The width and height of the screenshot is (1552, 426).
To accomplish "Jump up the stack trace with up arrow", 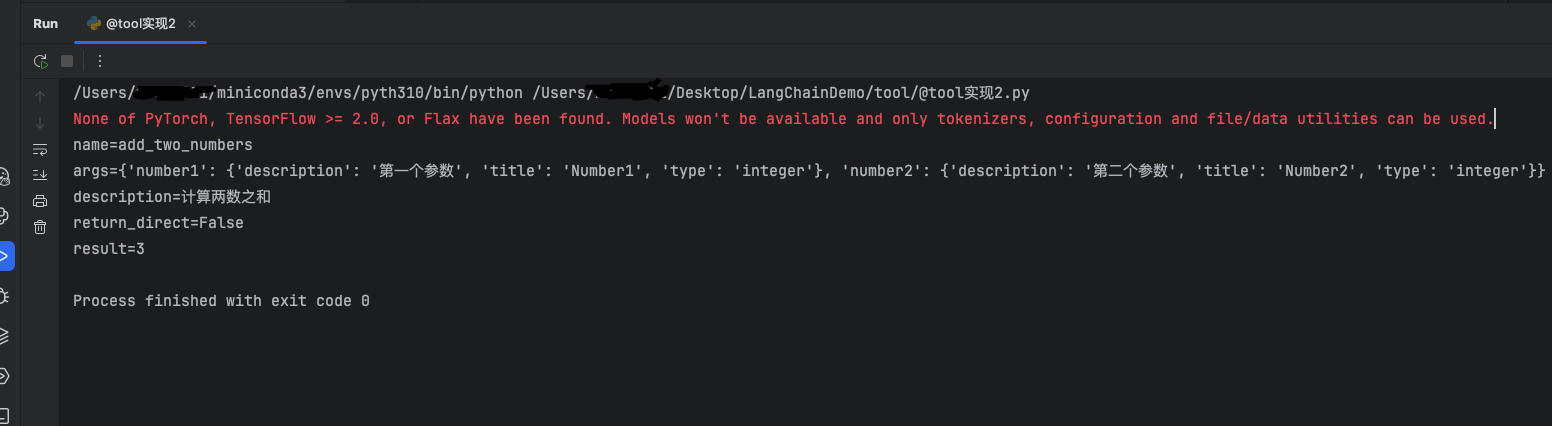I will pyautogui.click(x=40, y=97).
